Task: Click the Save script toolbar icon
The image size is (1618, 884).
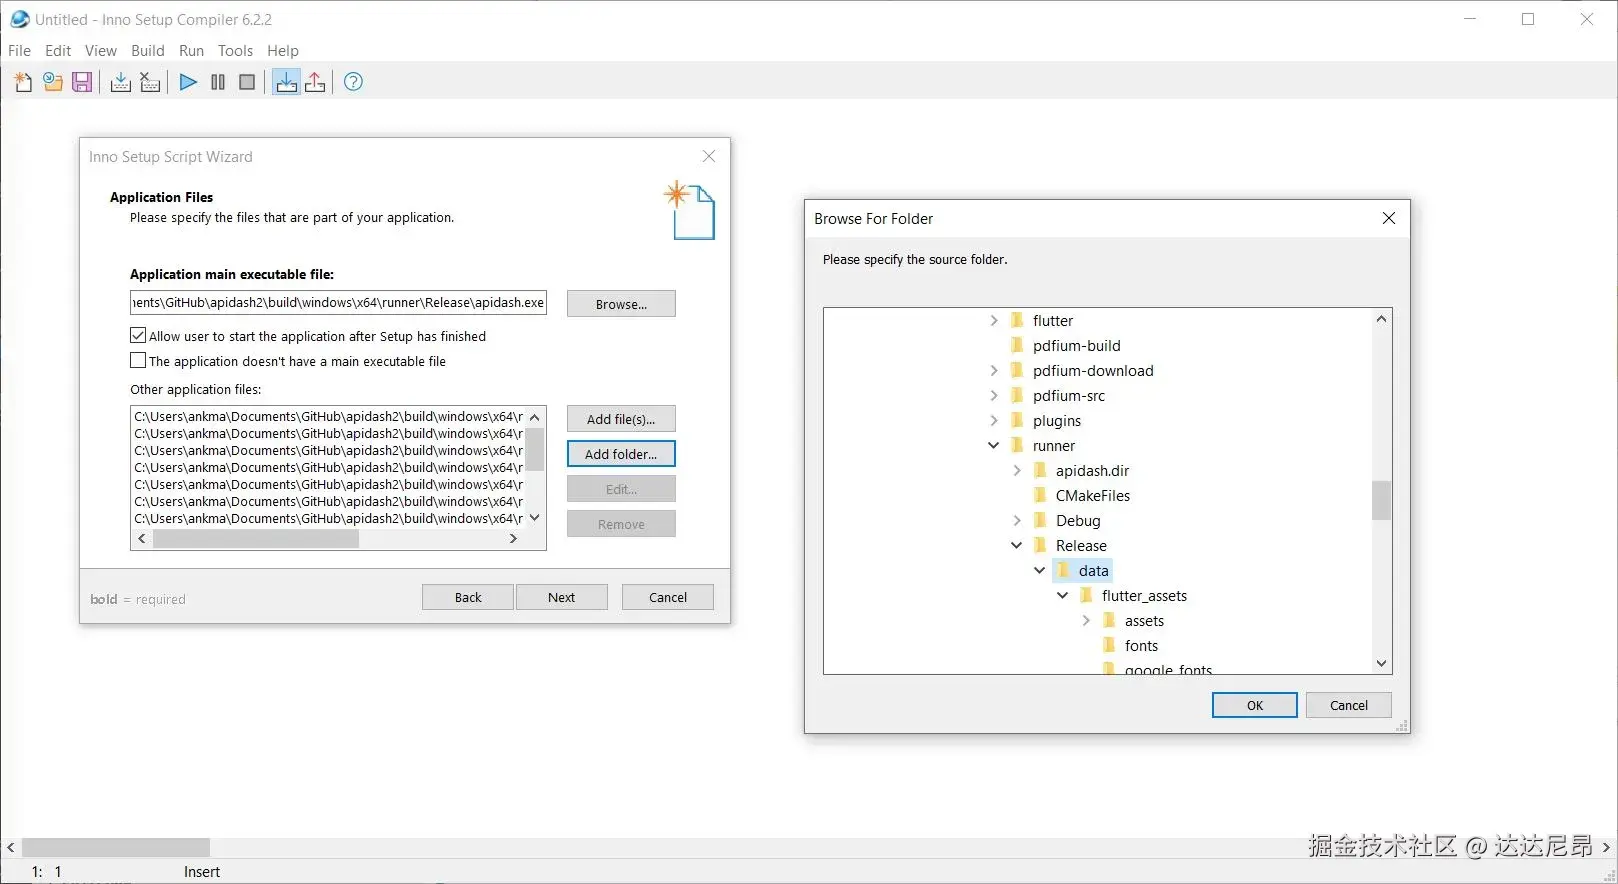Action: pyautogui.click(x=82, y=82)
